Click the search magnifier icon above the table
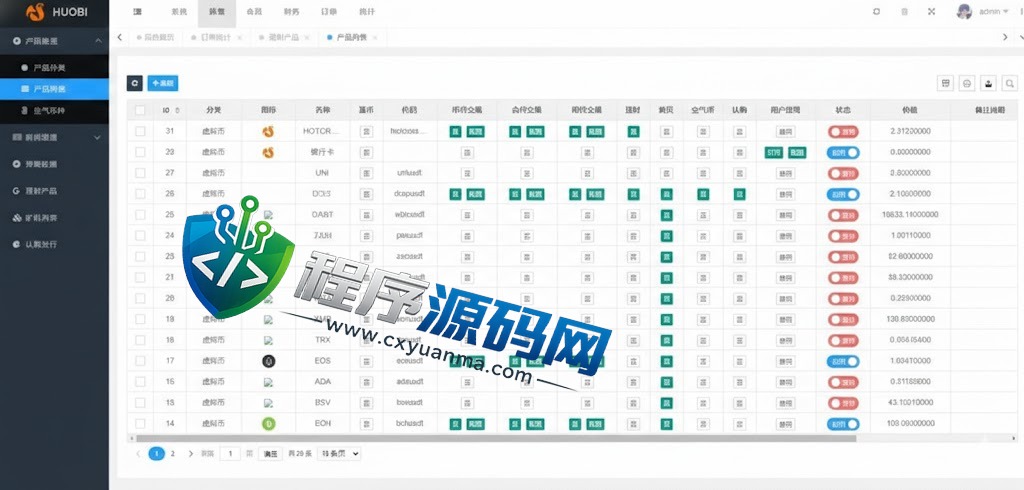The height and width of the screenshot is (490, 1024). click(x=1010, y=83)
